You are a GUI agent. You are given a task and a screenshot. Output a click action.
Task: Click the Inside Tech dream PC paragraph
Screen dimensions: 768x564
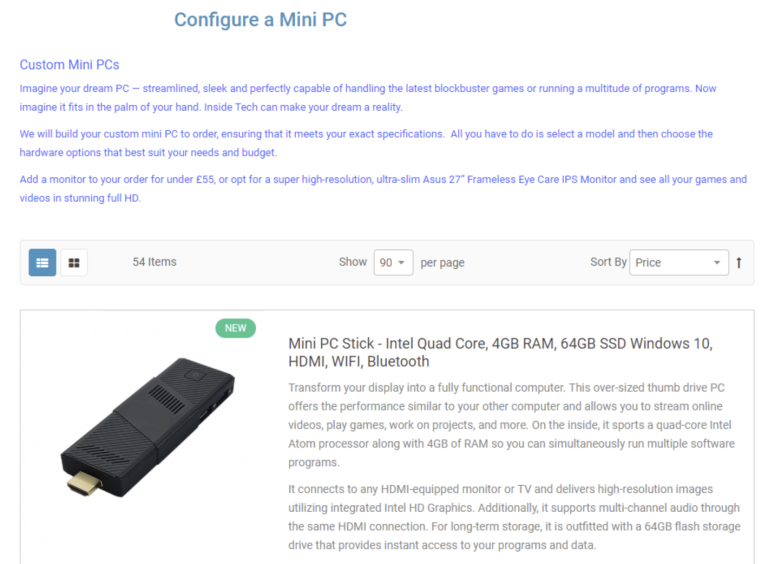[368, 97]
